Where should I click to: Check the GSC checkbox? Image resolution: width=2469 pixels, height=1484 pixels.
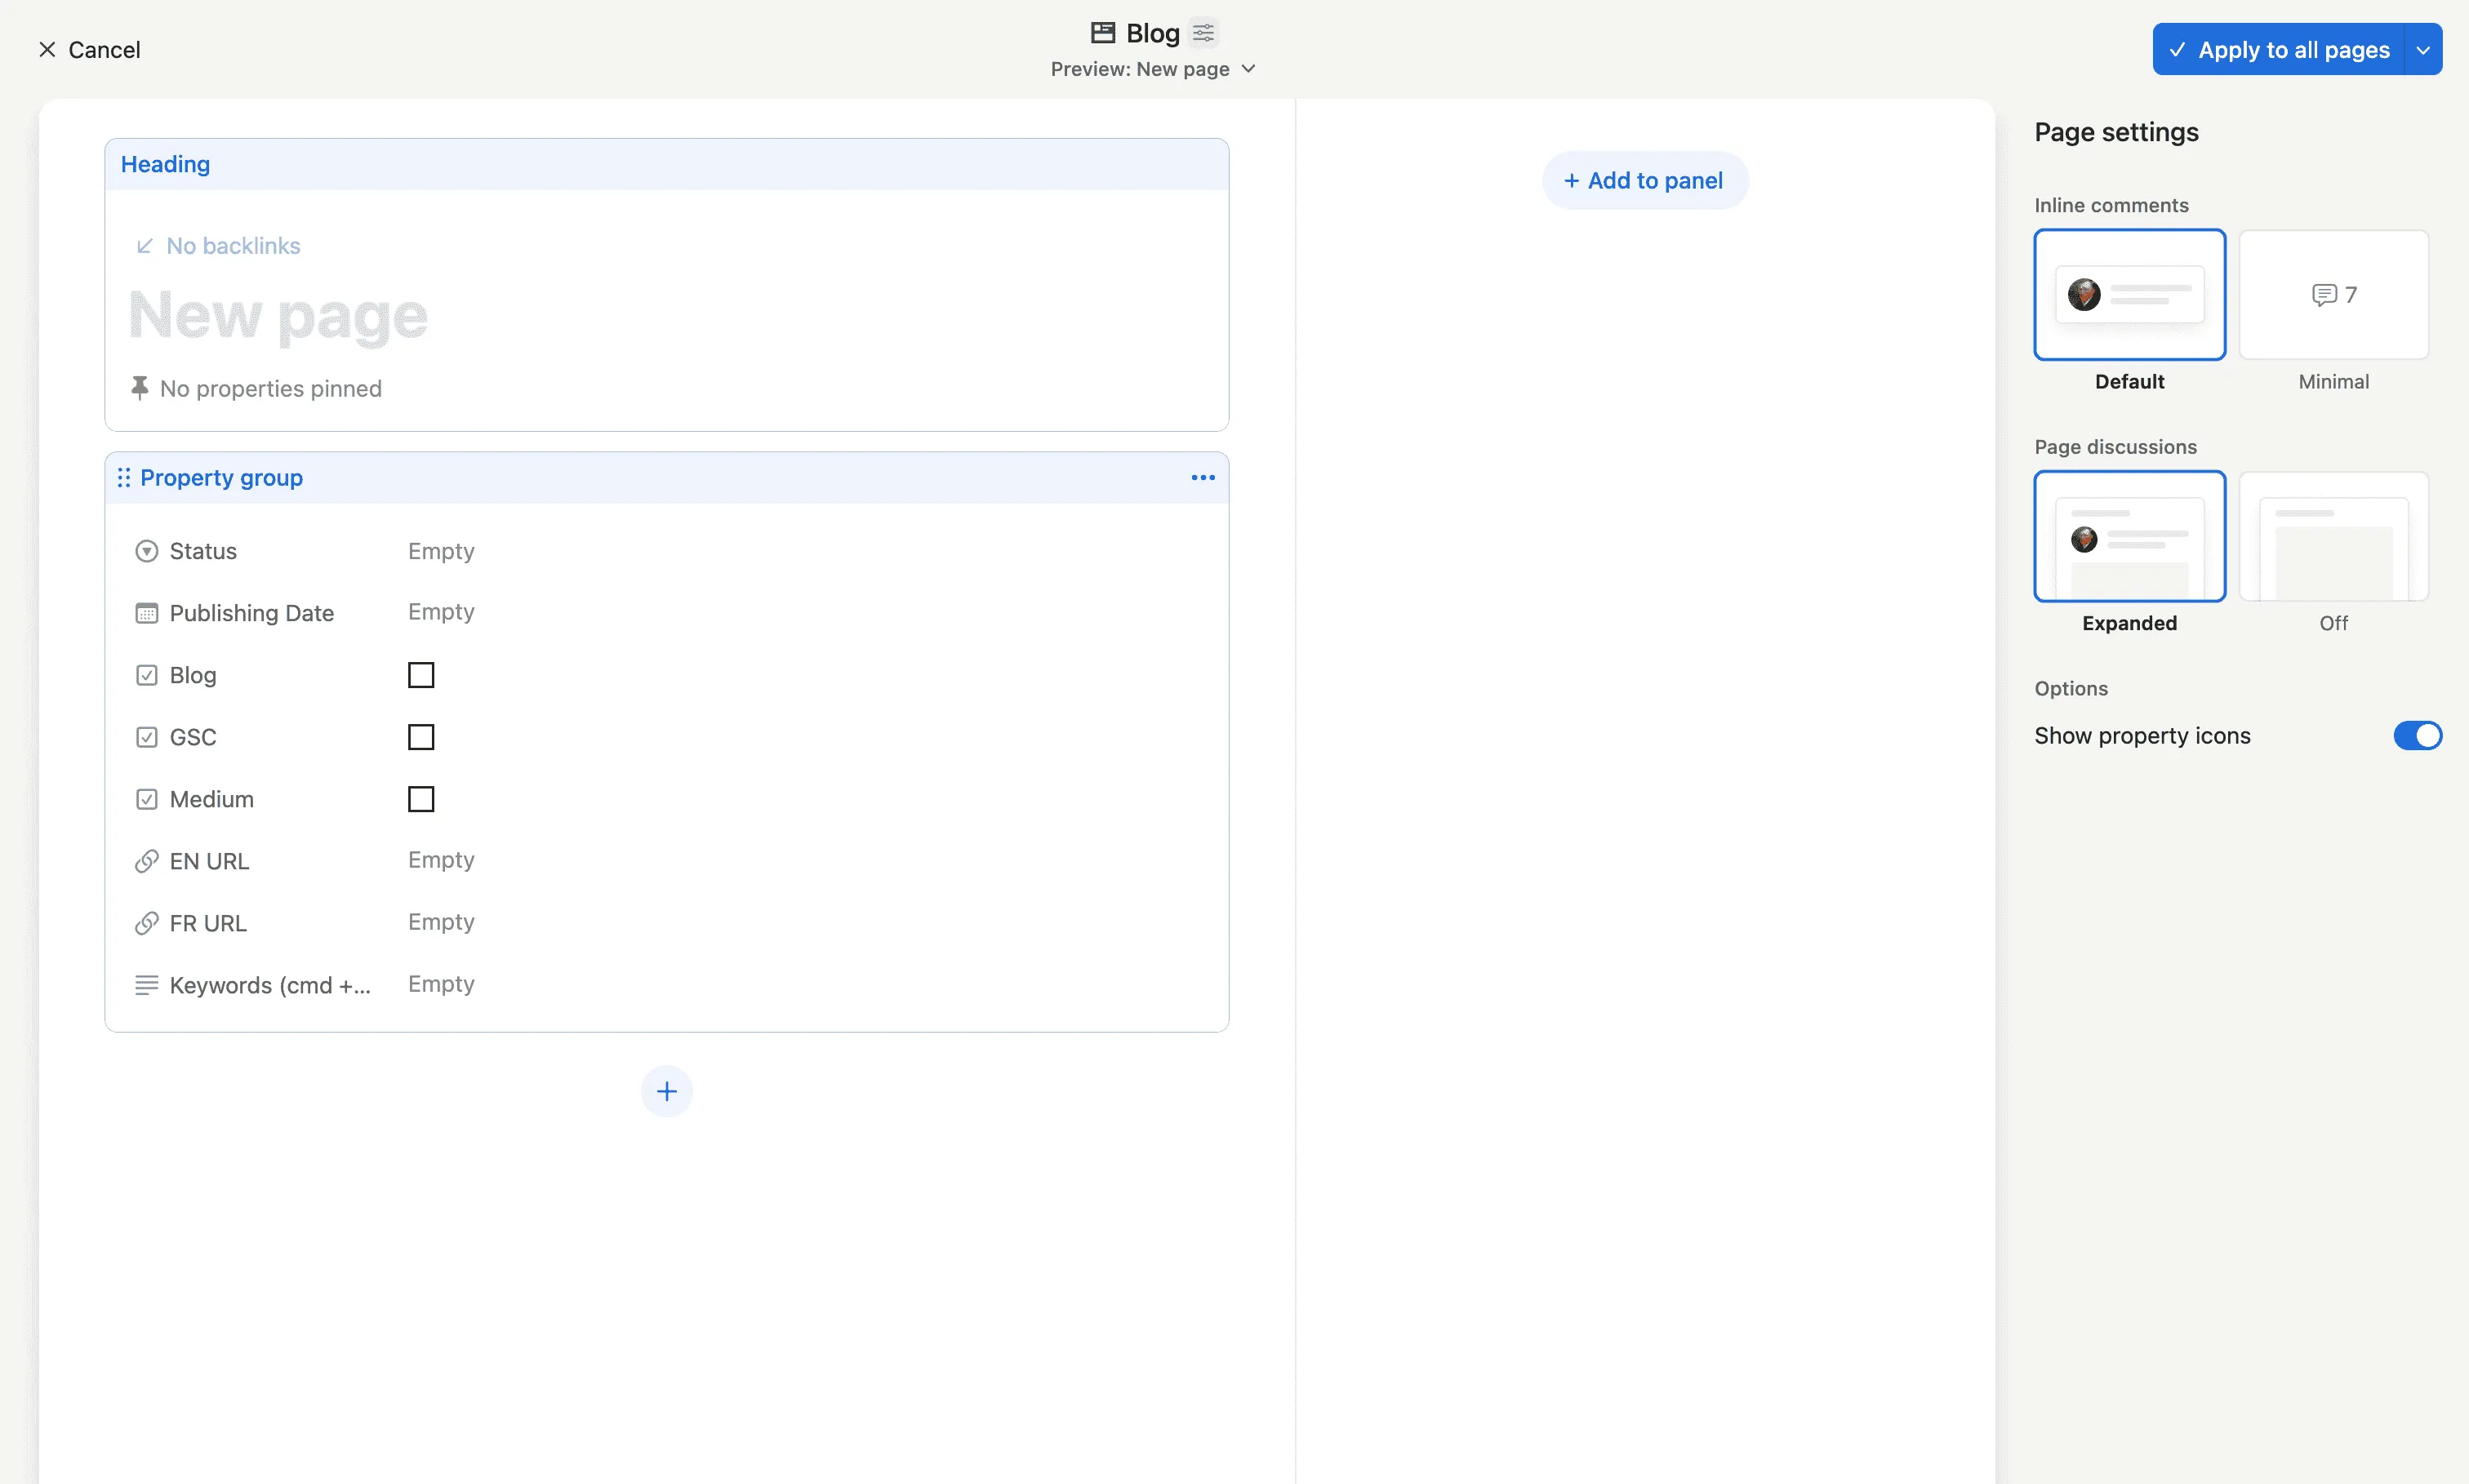(420, 737)
